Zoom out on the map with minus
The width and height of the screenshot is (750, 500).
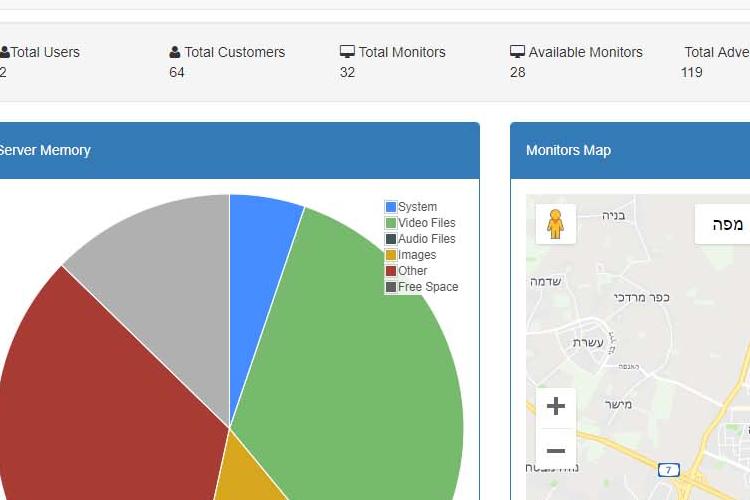pos(556,450)
